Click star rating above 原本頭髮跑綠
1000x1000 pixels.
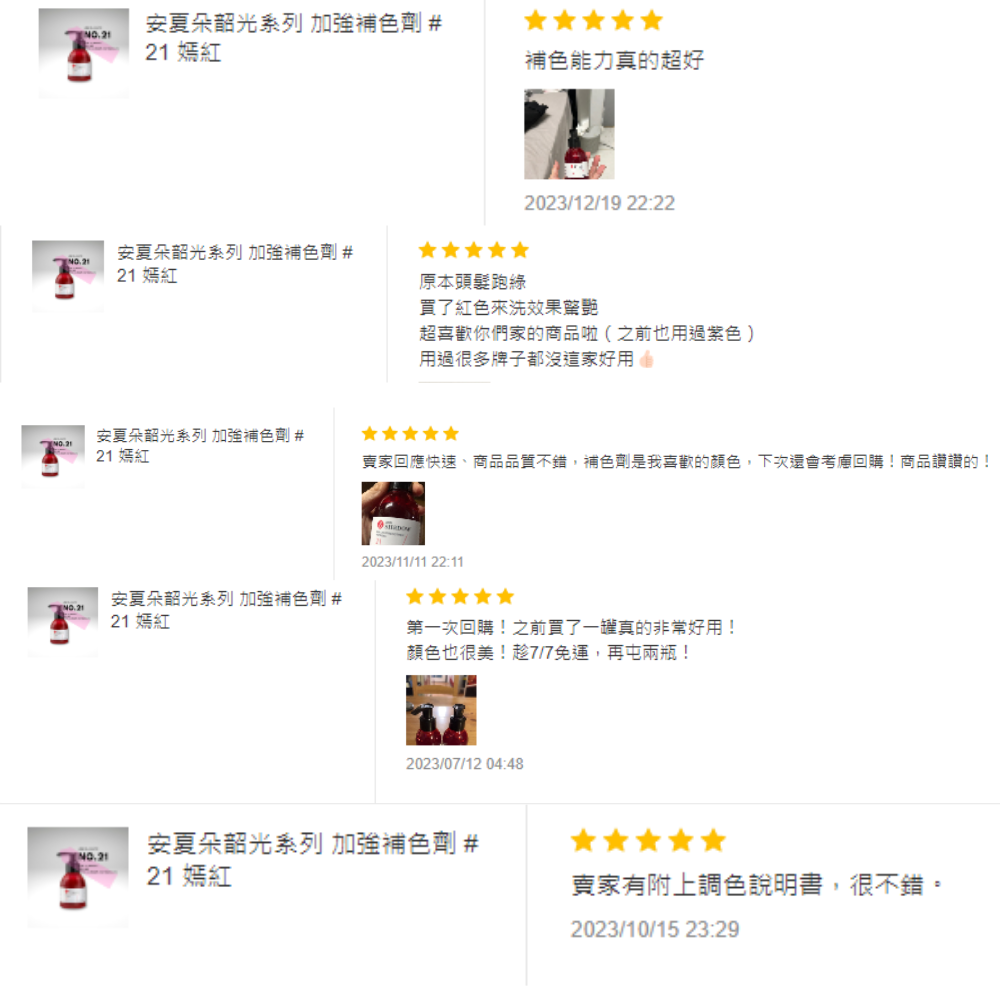pyautogui.click(x=473, y=250)
